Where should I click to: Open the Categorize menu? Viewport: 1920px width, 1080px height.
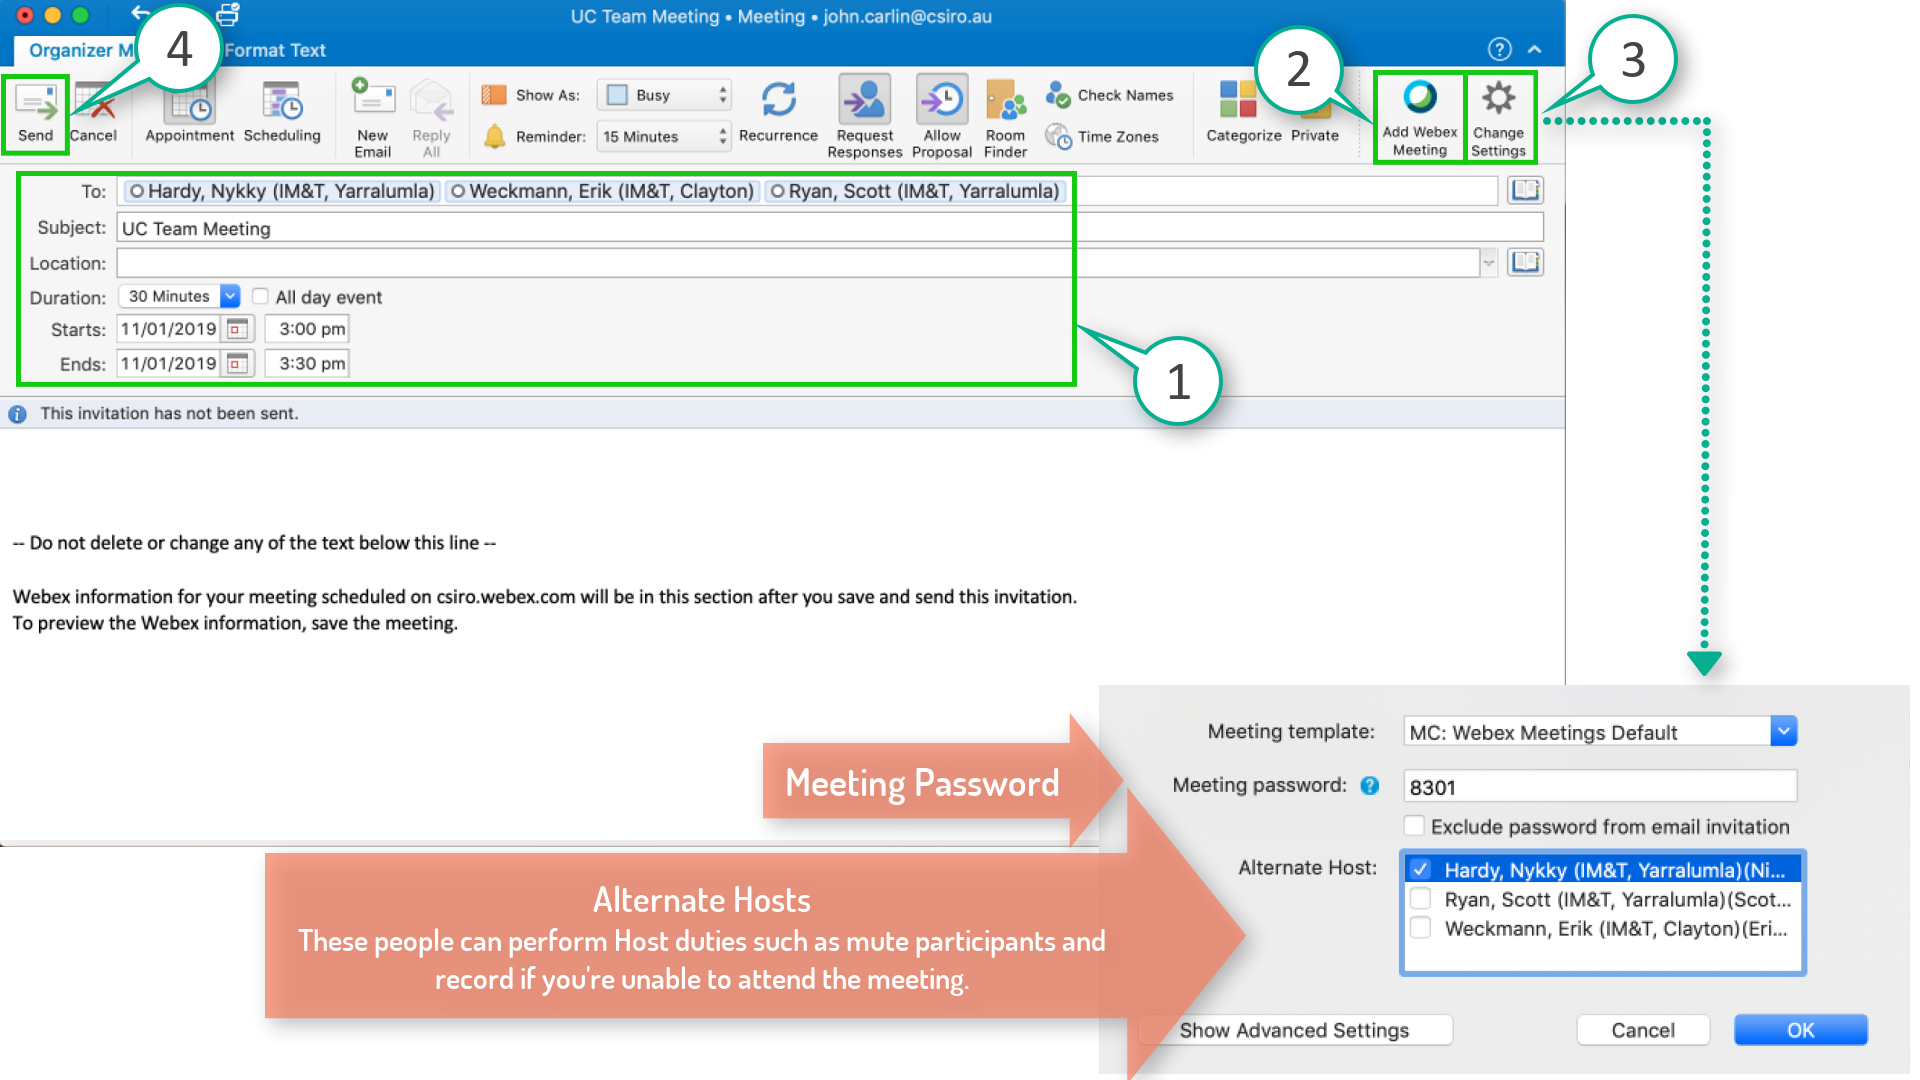coord(1243,112)
